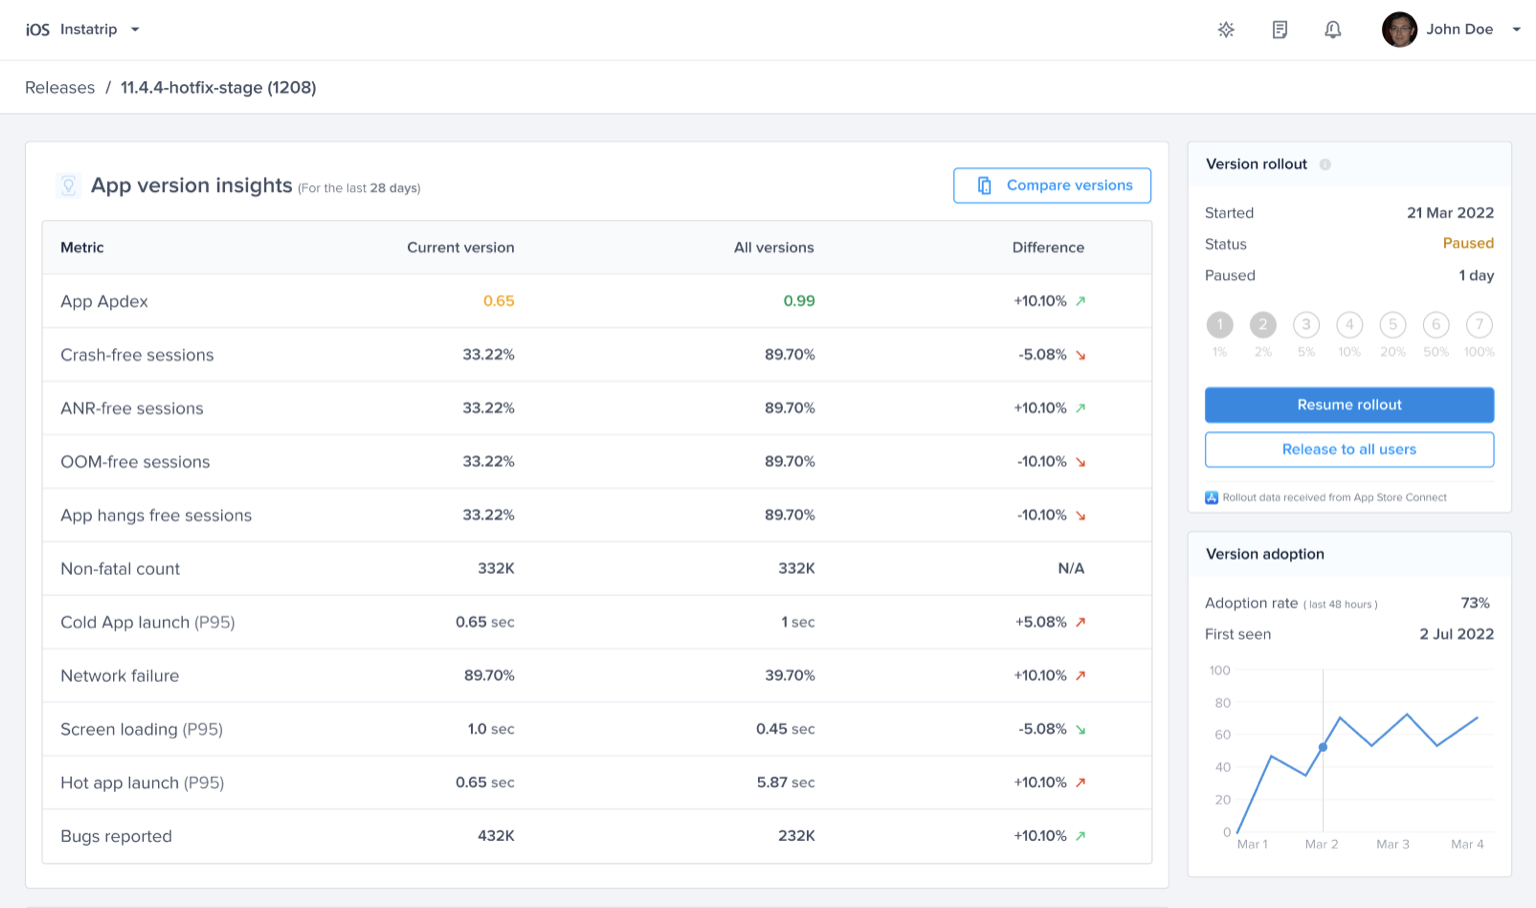Click the Difference column header
The width and height of the screenshot is (1536, 908).
tap(1047, 248)
